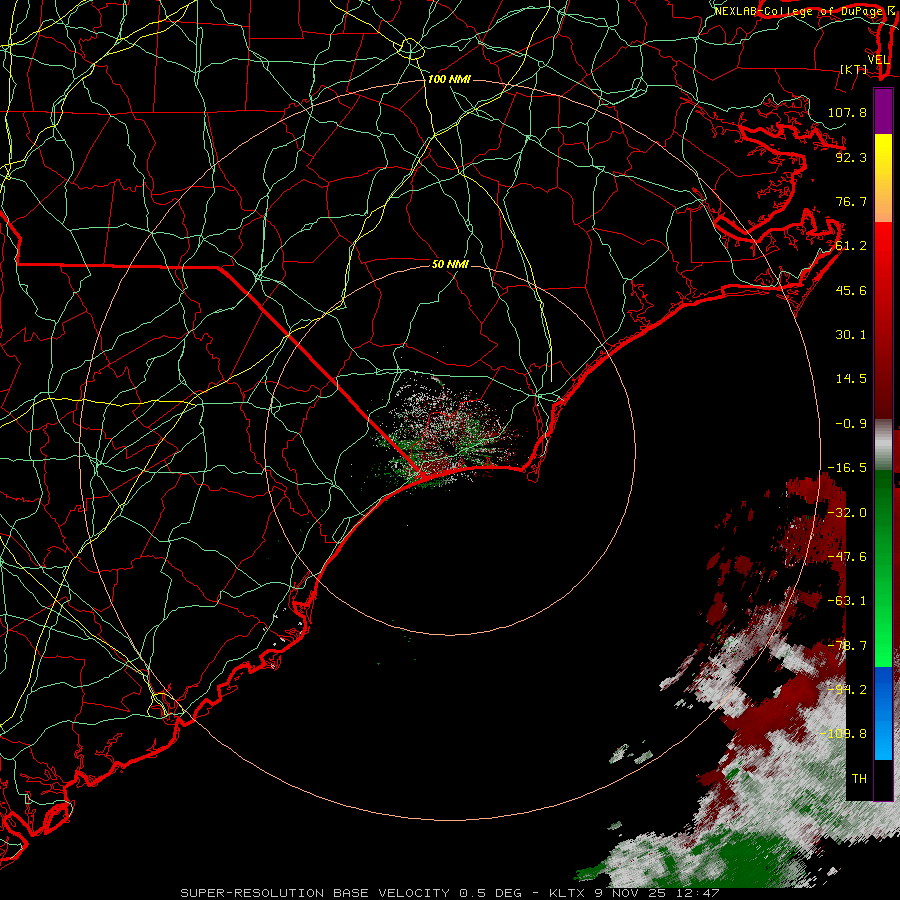Image resolution: width=900 pixels, height=900 pixels.
Task: Click the TH label on the color scale
Action: (859, 779)
